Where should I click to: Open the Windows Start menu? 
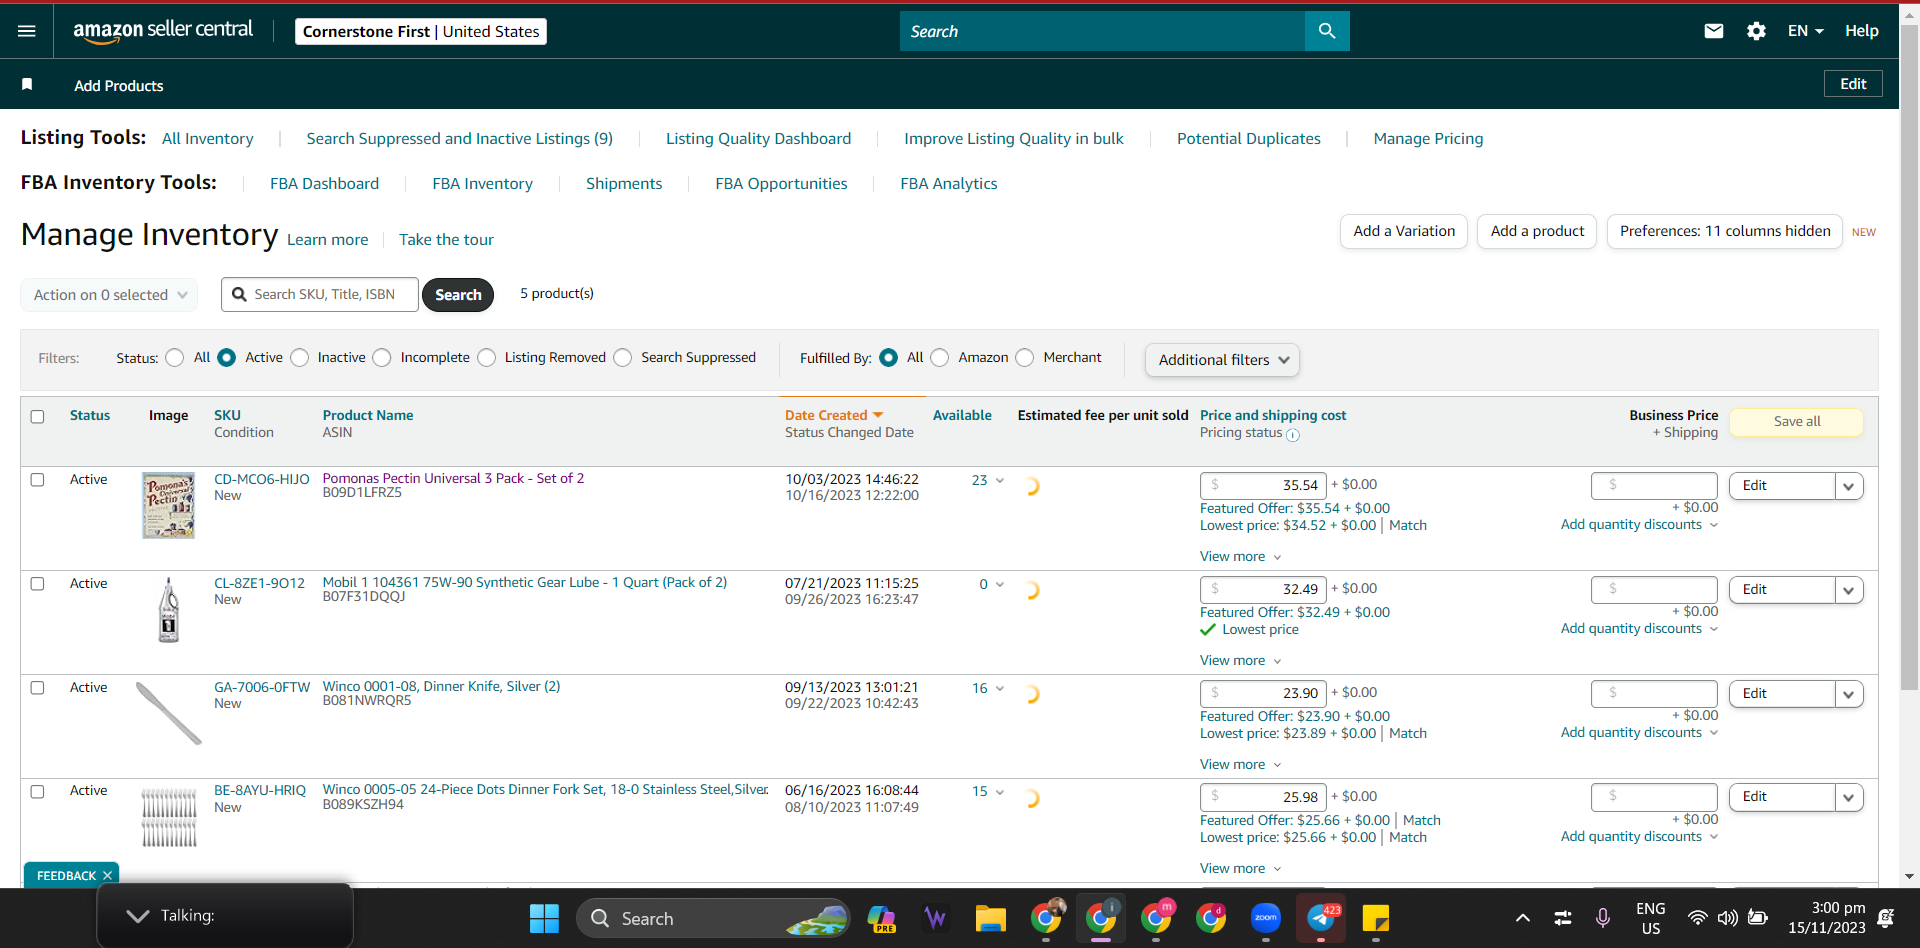(x=544, y=918)
